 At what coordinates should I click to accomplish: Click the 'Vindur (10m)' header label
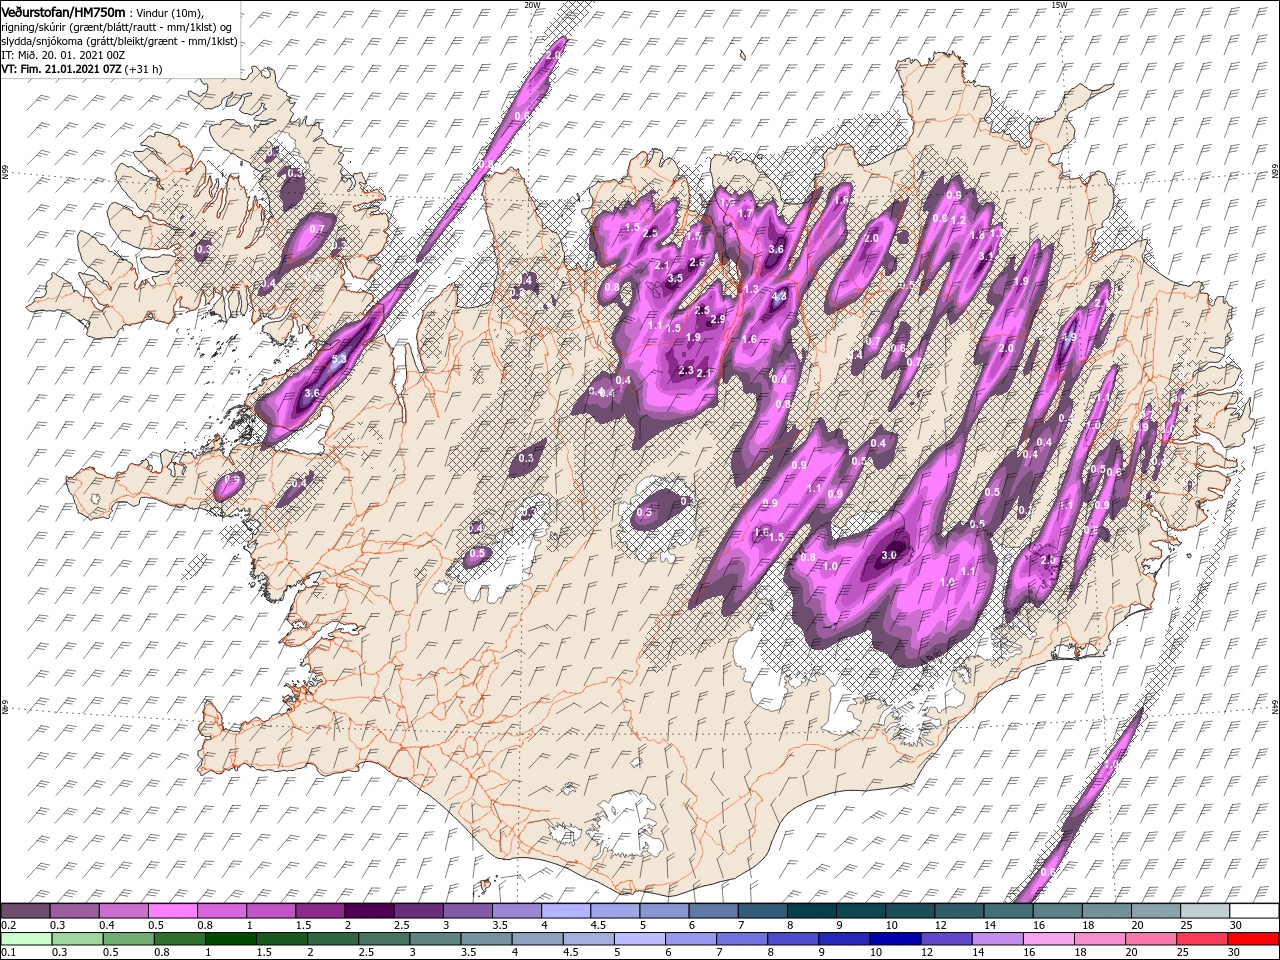(x=168, y=13)
